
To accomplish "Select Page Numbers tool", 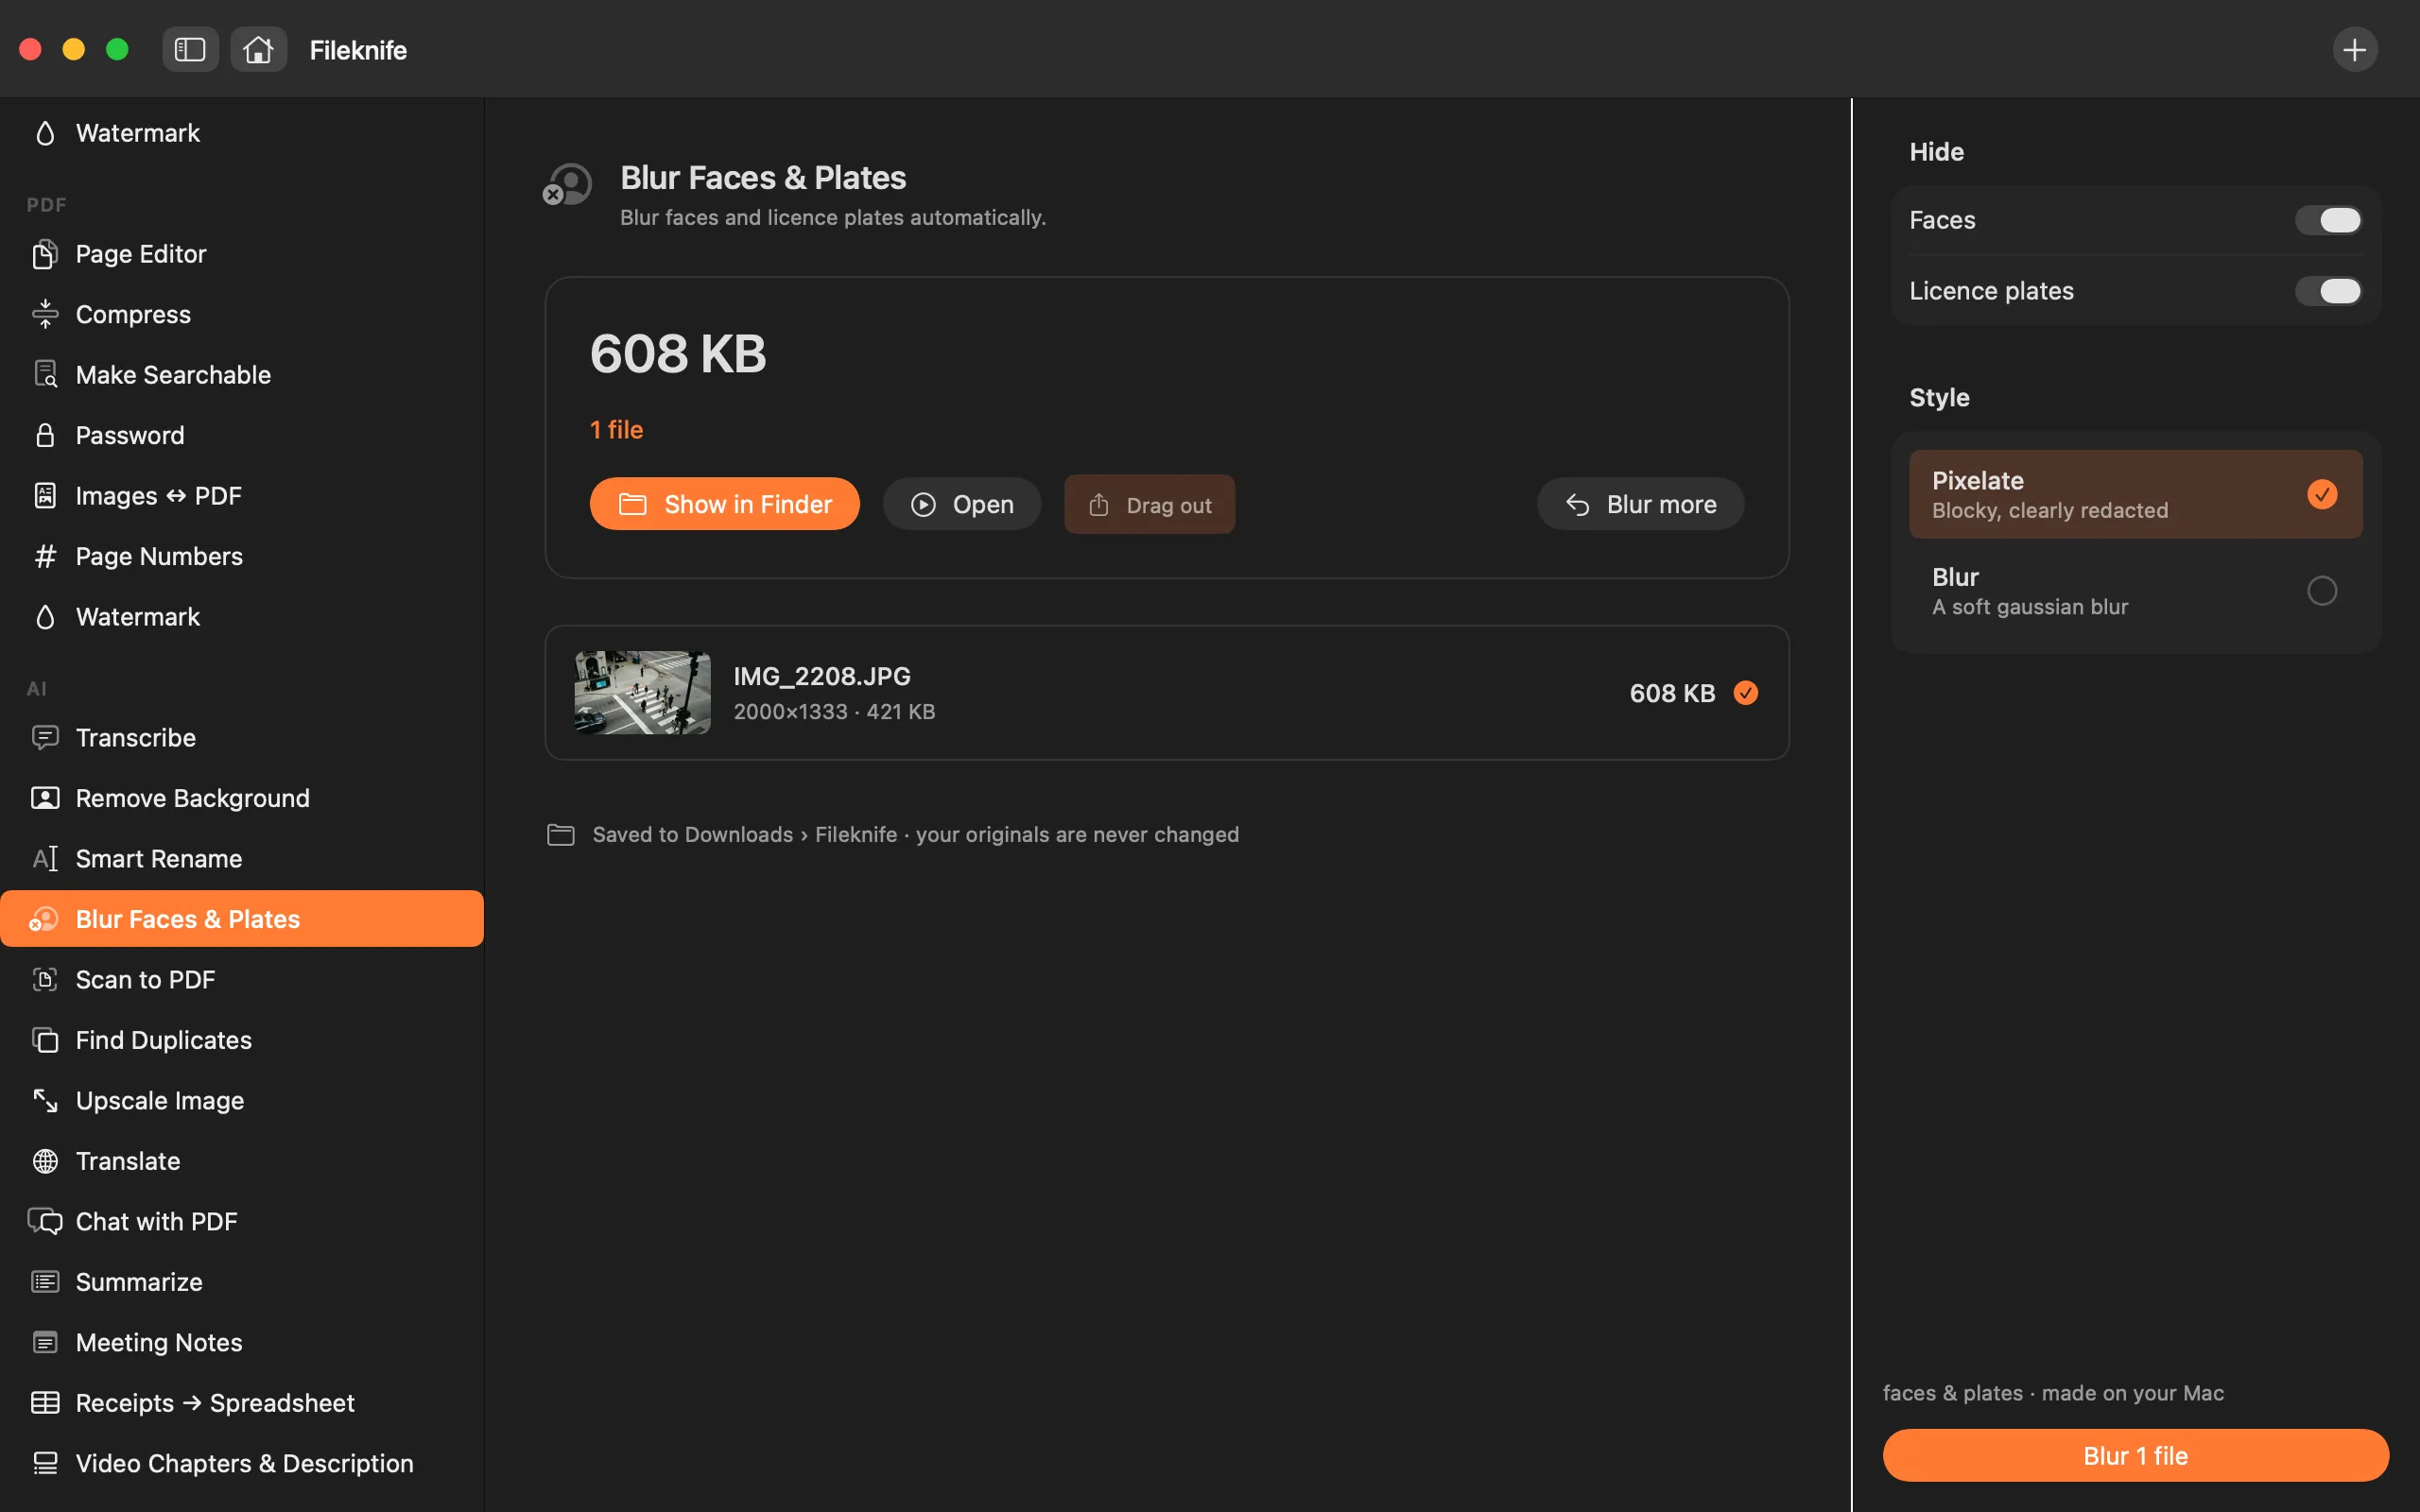I will [242, 556].
